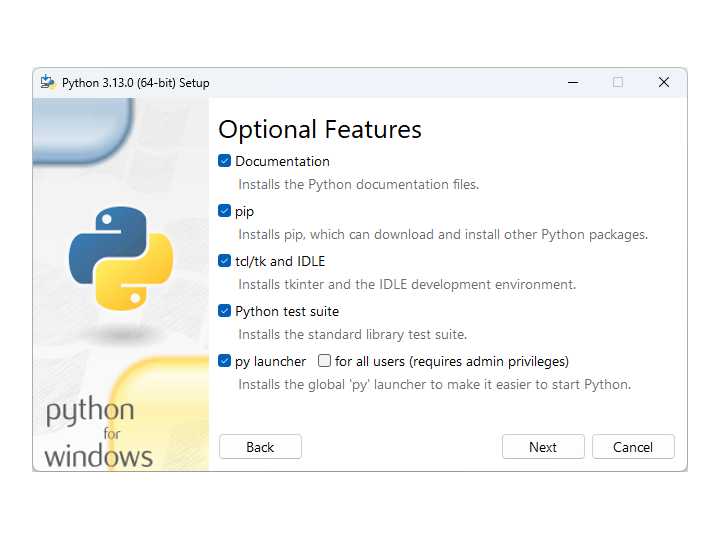Toggle the py launcher checkbox
The height and width of the screenshot is (540, 720).
click(x=224, y=361)
